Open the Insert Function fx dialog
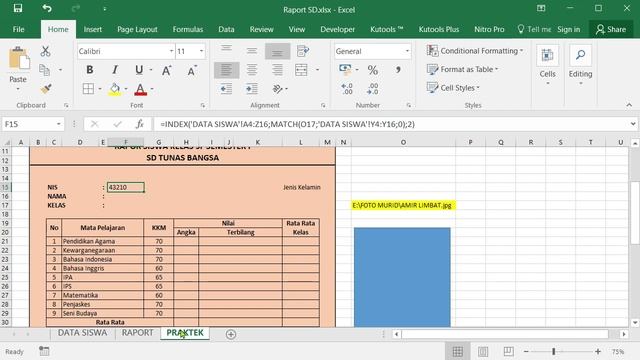Image resolution: width=640 pixels, height=360 pixels. coord(140,124)
